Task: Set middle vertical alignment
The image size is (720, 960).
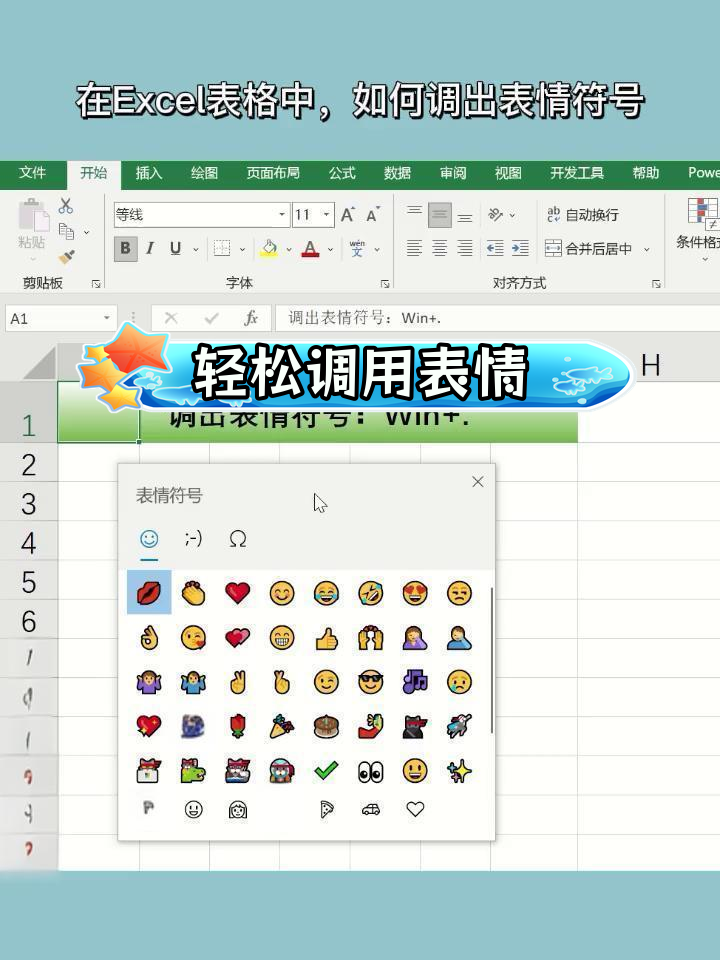Action: tap(440, 215)
